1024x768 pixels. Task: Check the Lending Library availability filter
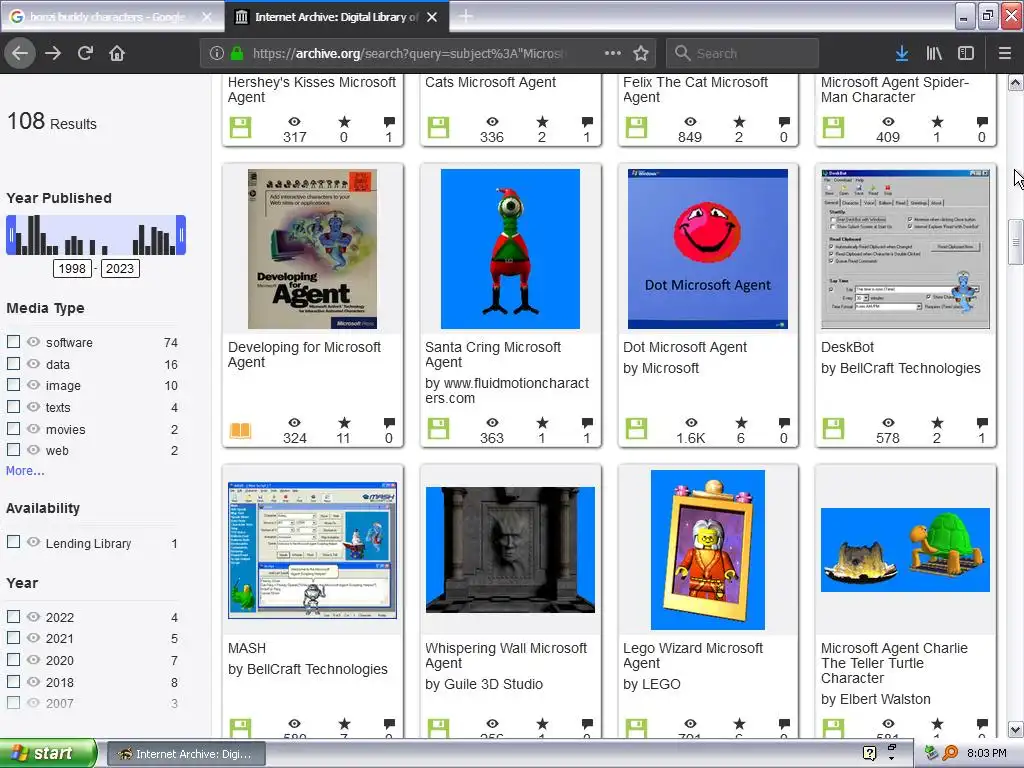click(x=13, y=542)
